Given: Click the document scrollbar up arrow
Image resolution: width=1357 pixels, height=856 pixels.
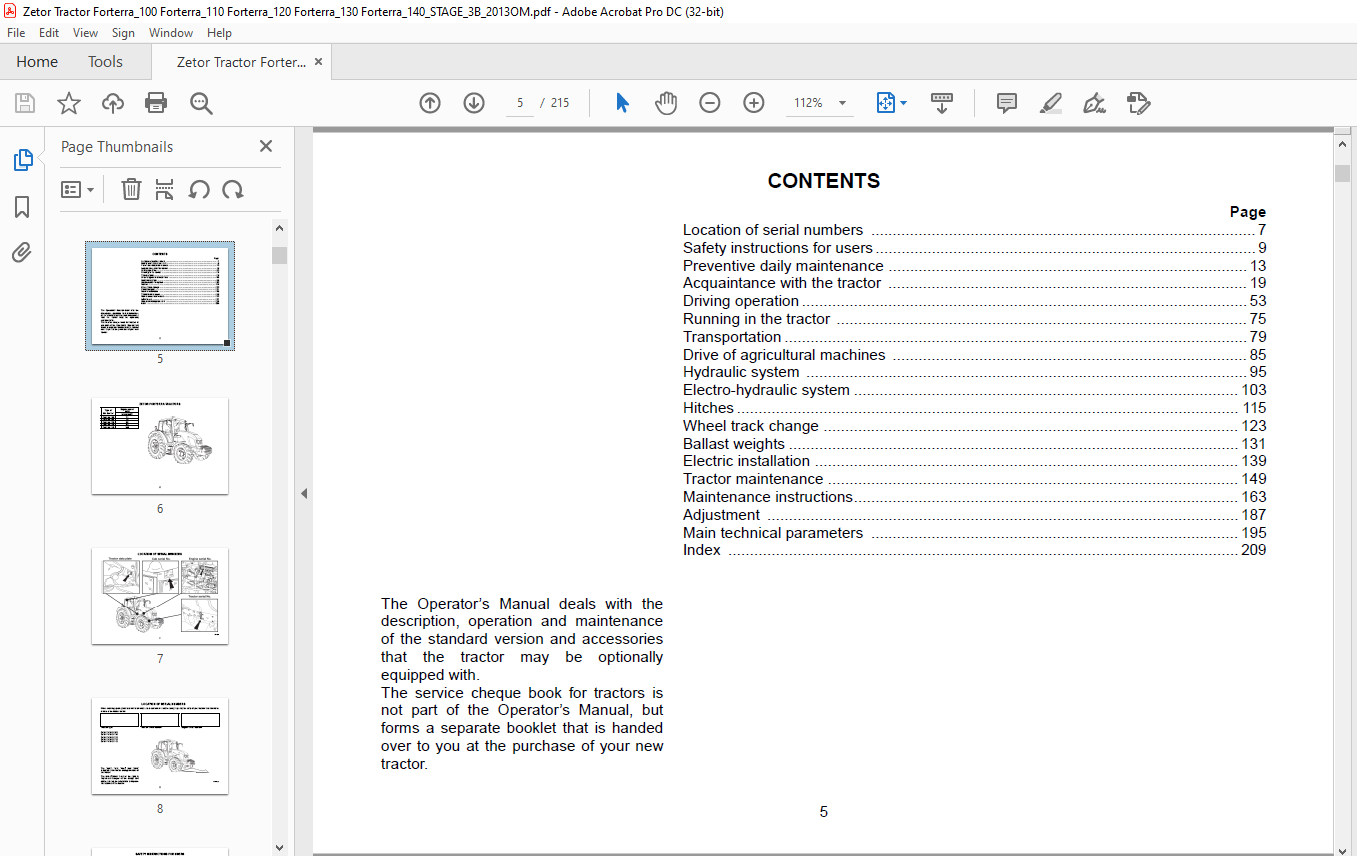Looking at the screenshot, I should 1343,145.
